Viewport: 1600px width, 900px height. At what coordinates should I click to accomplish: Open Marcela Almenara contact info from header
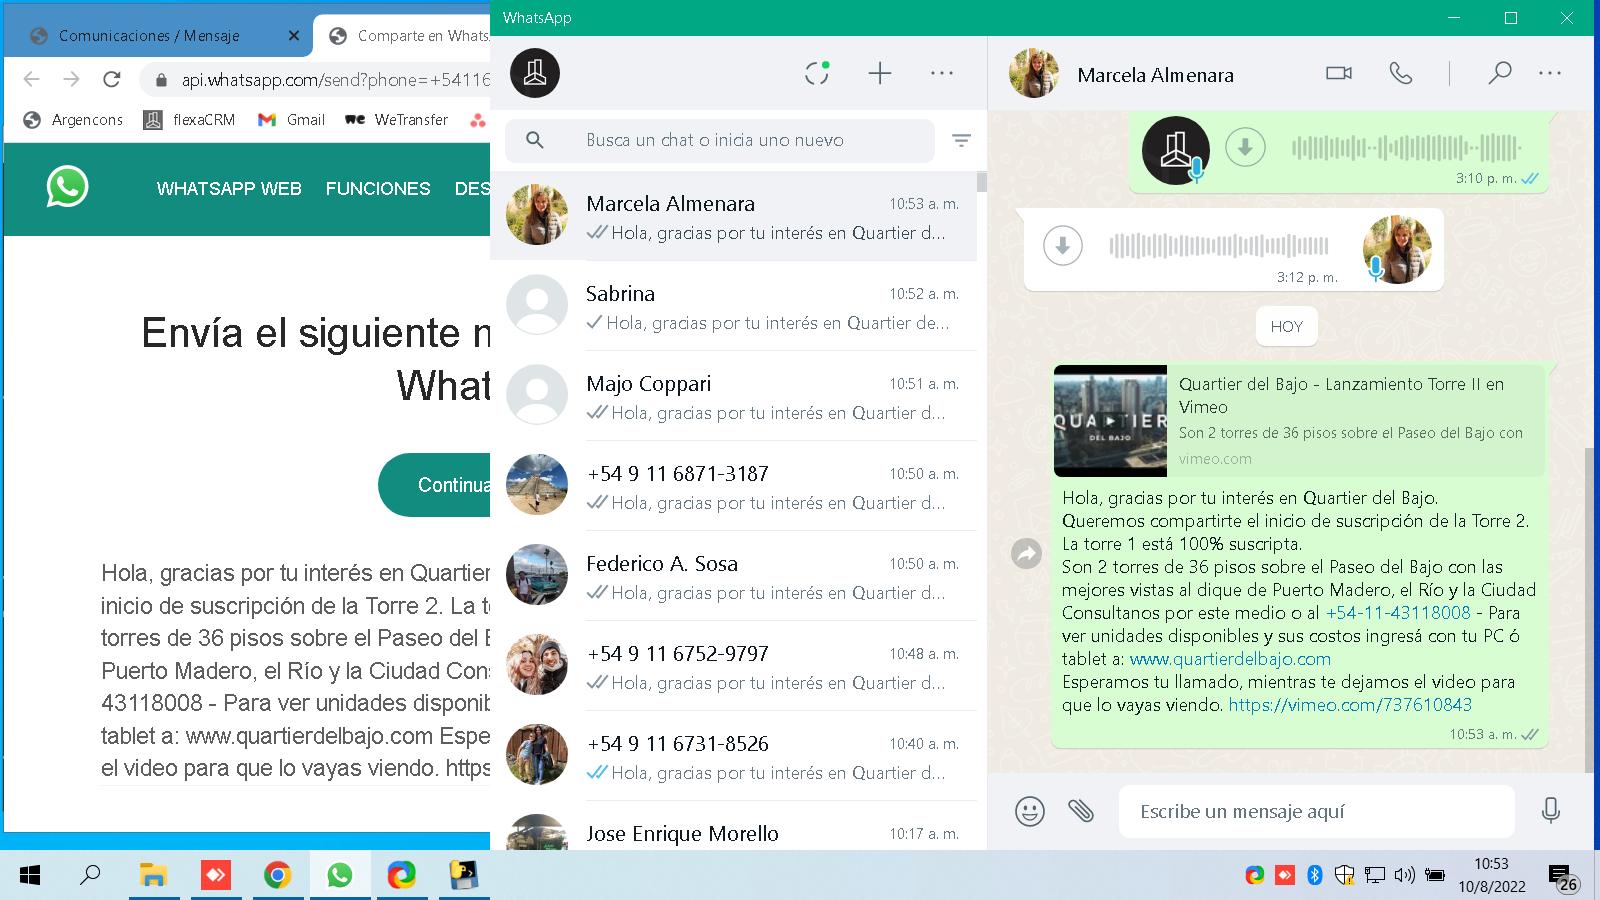click(1155, 75)
